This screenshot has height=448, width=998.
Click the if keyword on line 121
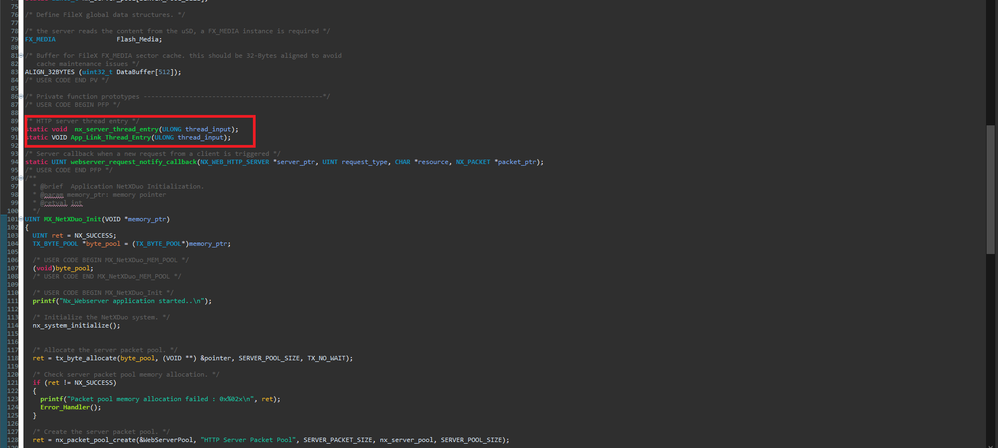tap(36, 382)
